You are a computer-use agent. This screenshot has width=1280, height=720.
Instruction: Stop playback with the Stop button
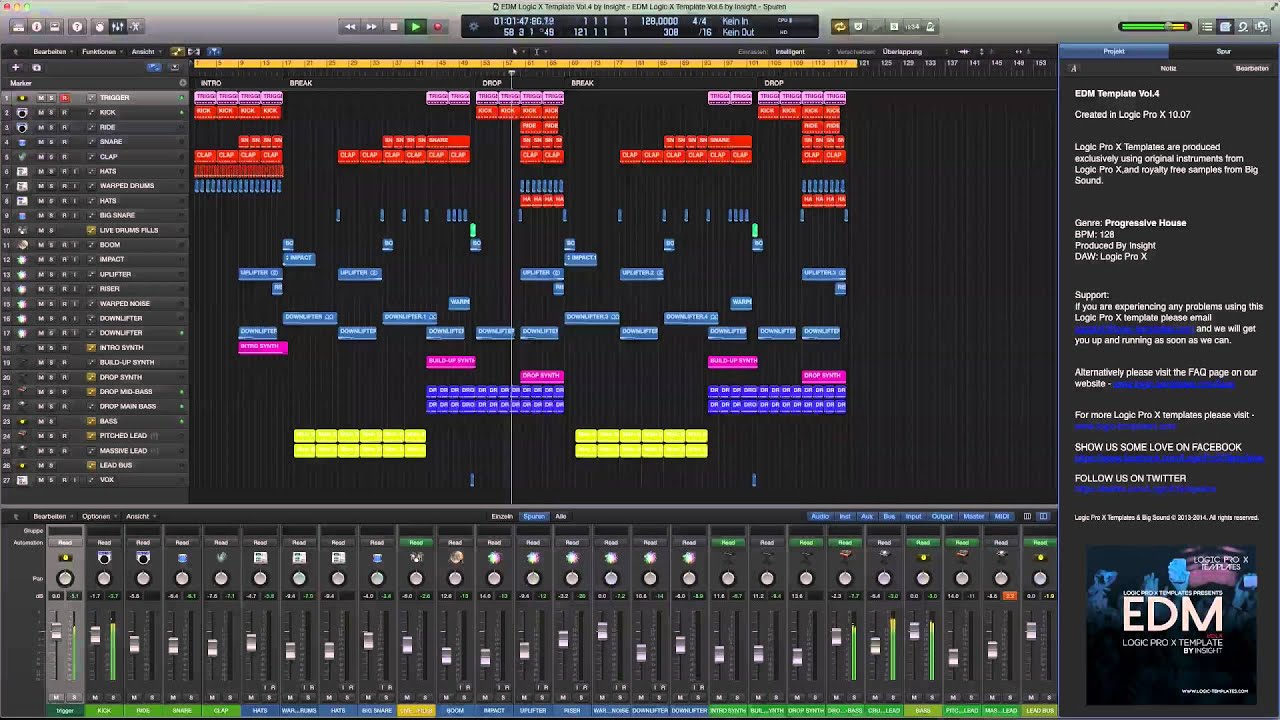[x=394, y=27]
